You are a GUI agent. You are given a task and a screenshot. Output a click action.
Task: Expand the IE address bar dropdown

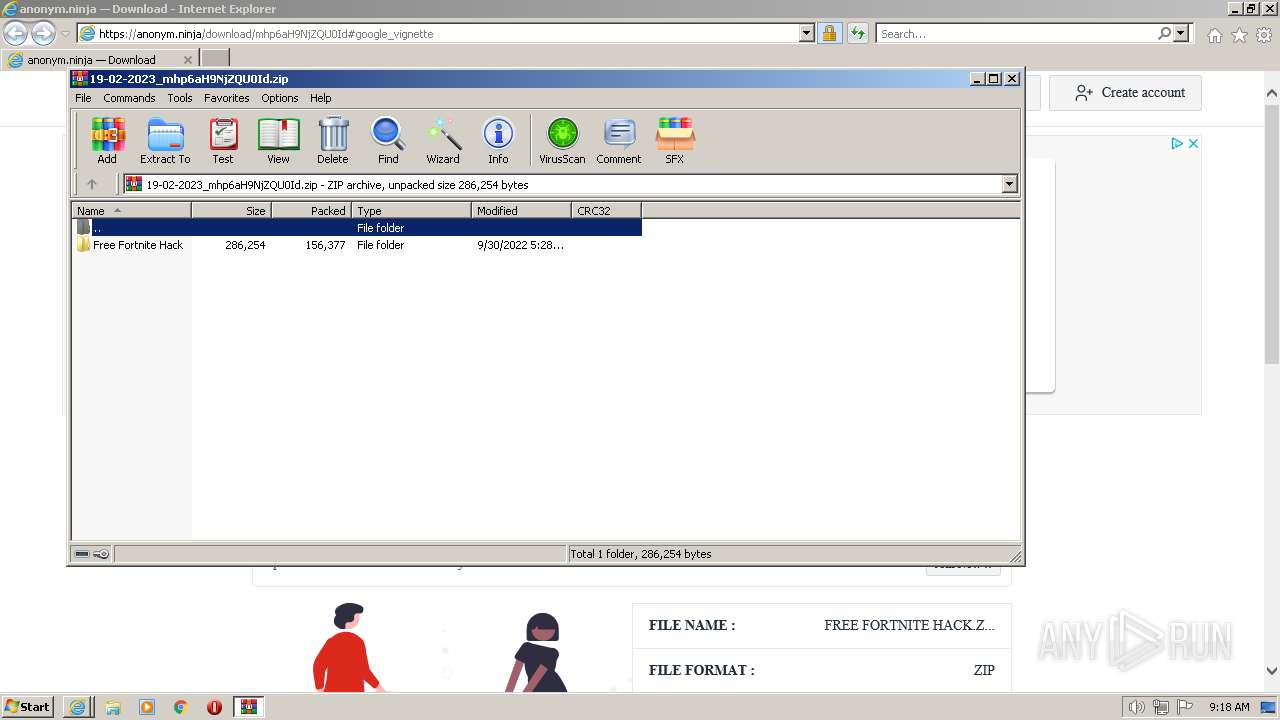pos(807,33)
